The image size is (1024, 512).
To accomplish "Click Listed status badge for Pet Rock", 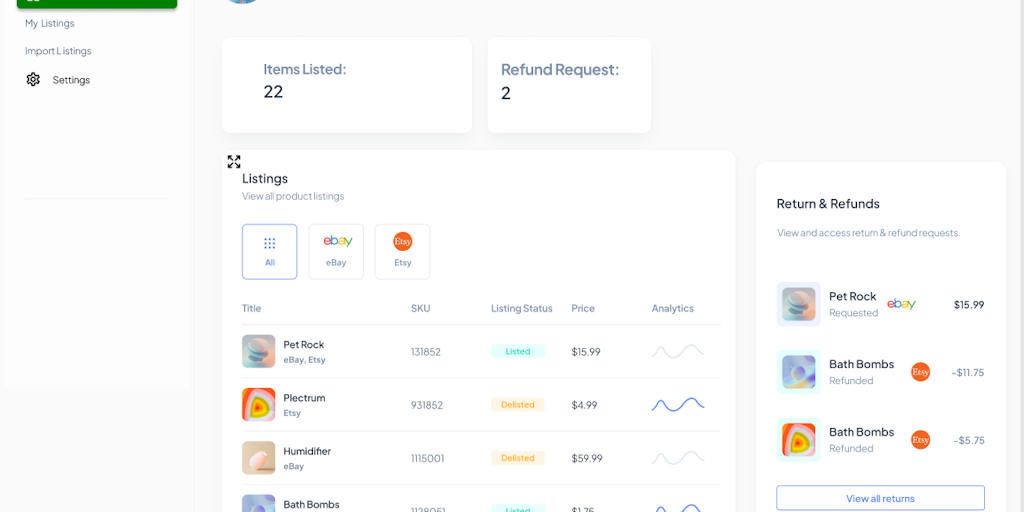I will tap(518, 351).
